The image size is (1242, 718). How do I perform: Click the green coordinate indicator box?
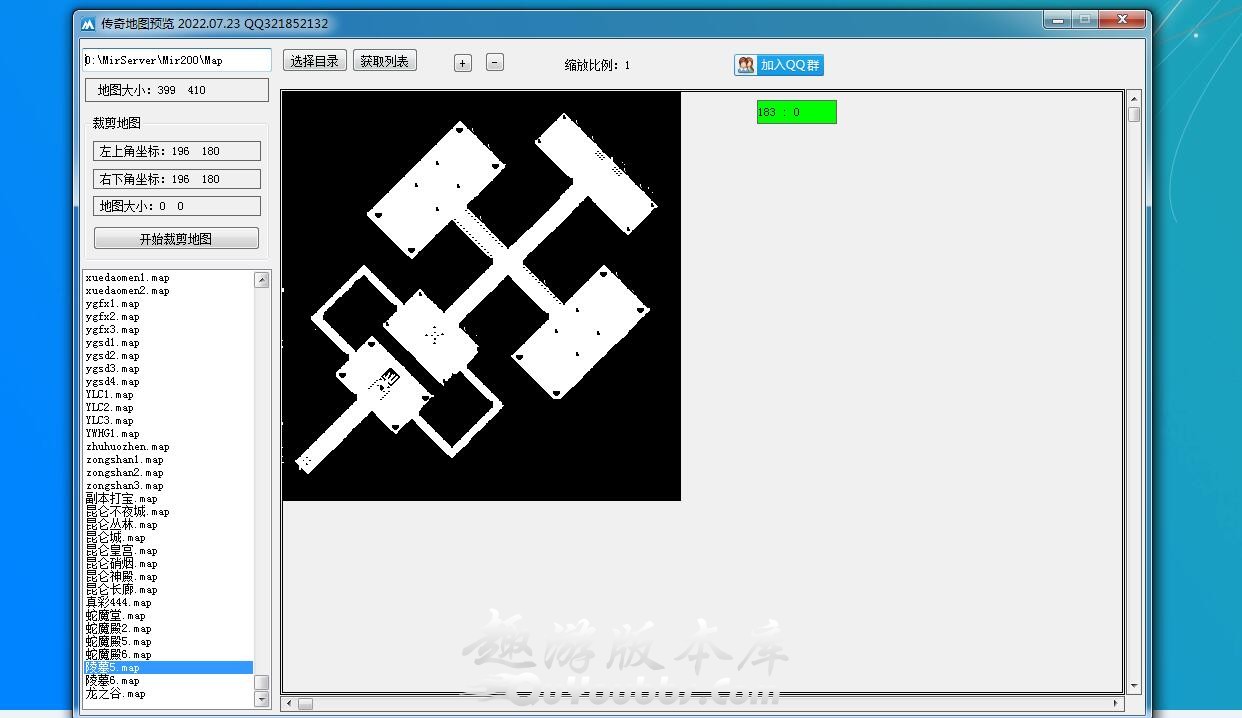[796, 112]
